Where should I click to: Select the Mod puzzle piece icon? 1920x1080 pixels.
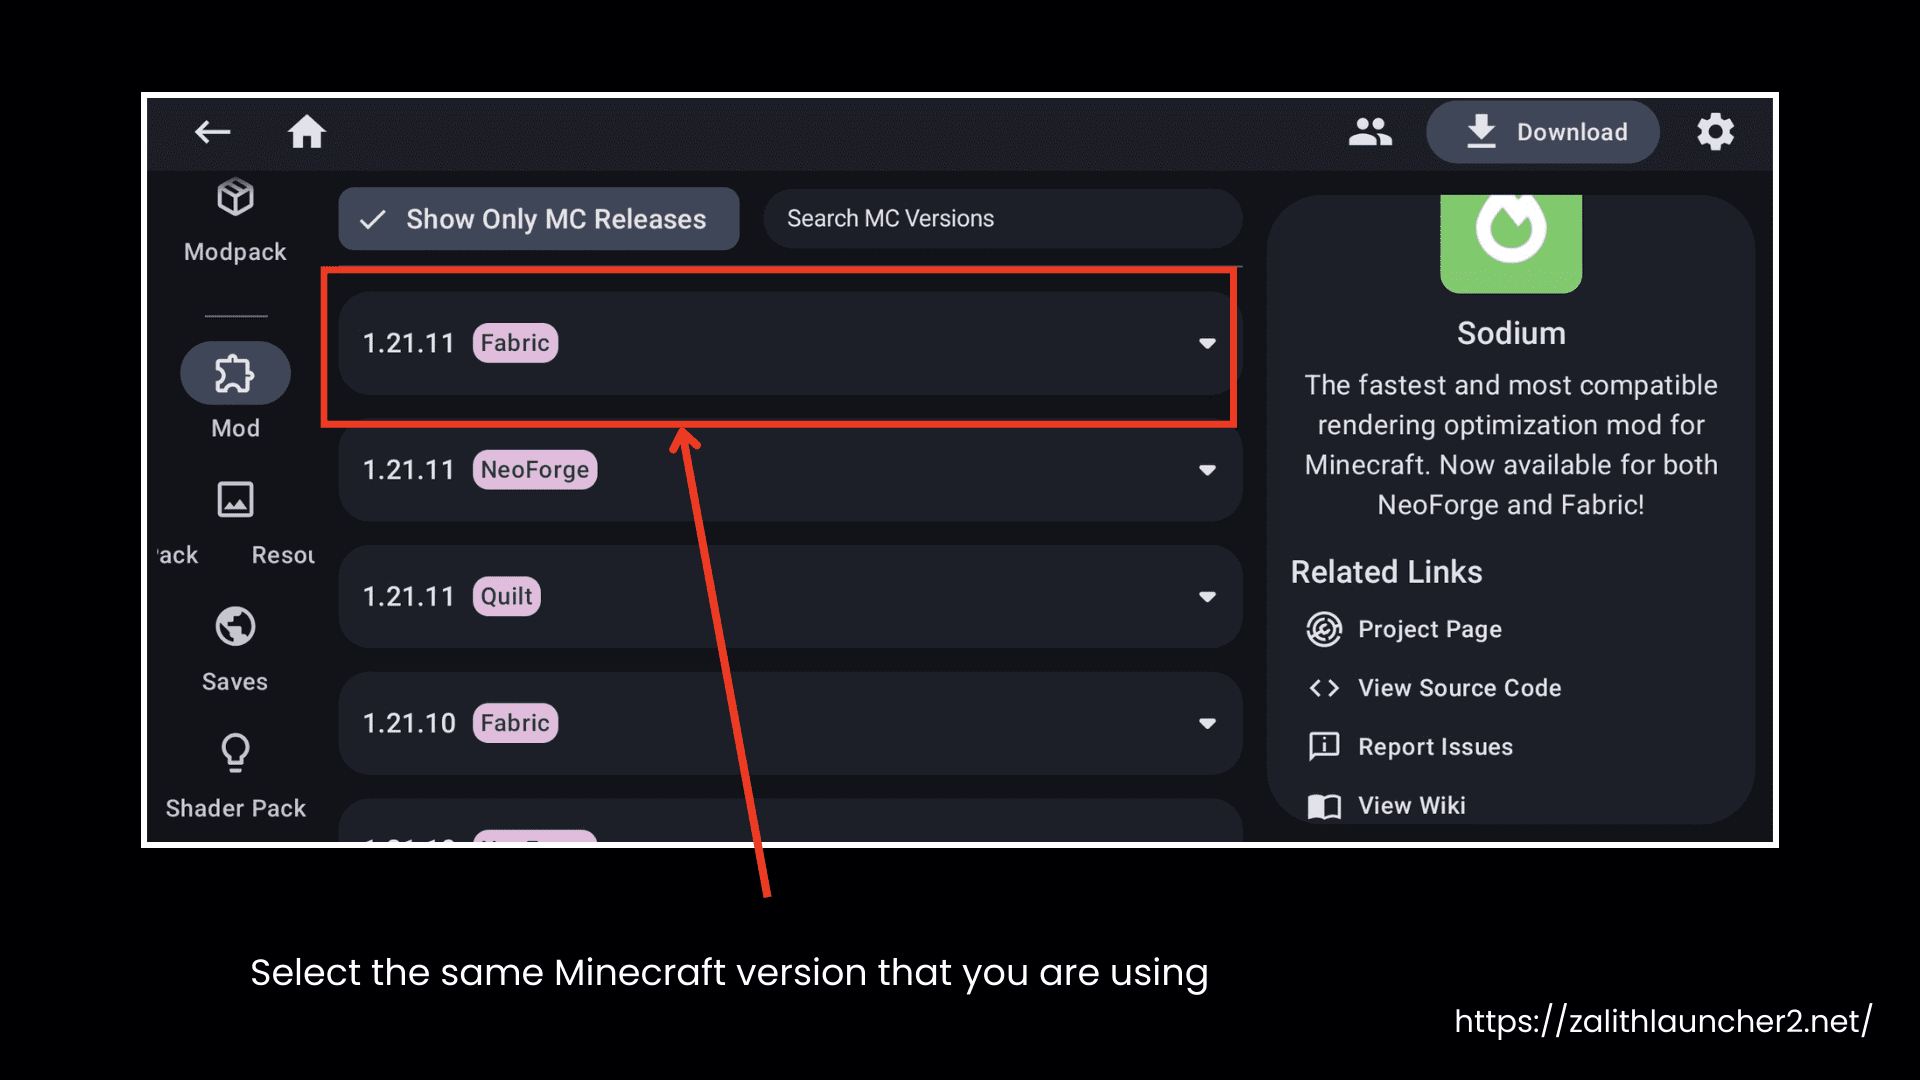pyautogui.click(x=235, y=374)
